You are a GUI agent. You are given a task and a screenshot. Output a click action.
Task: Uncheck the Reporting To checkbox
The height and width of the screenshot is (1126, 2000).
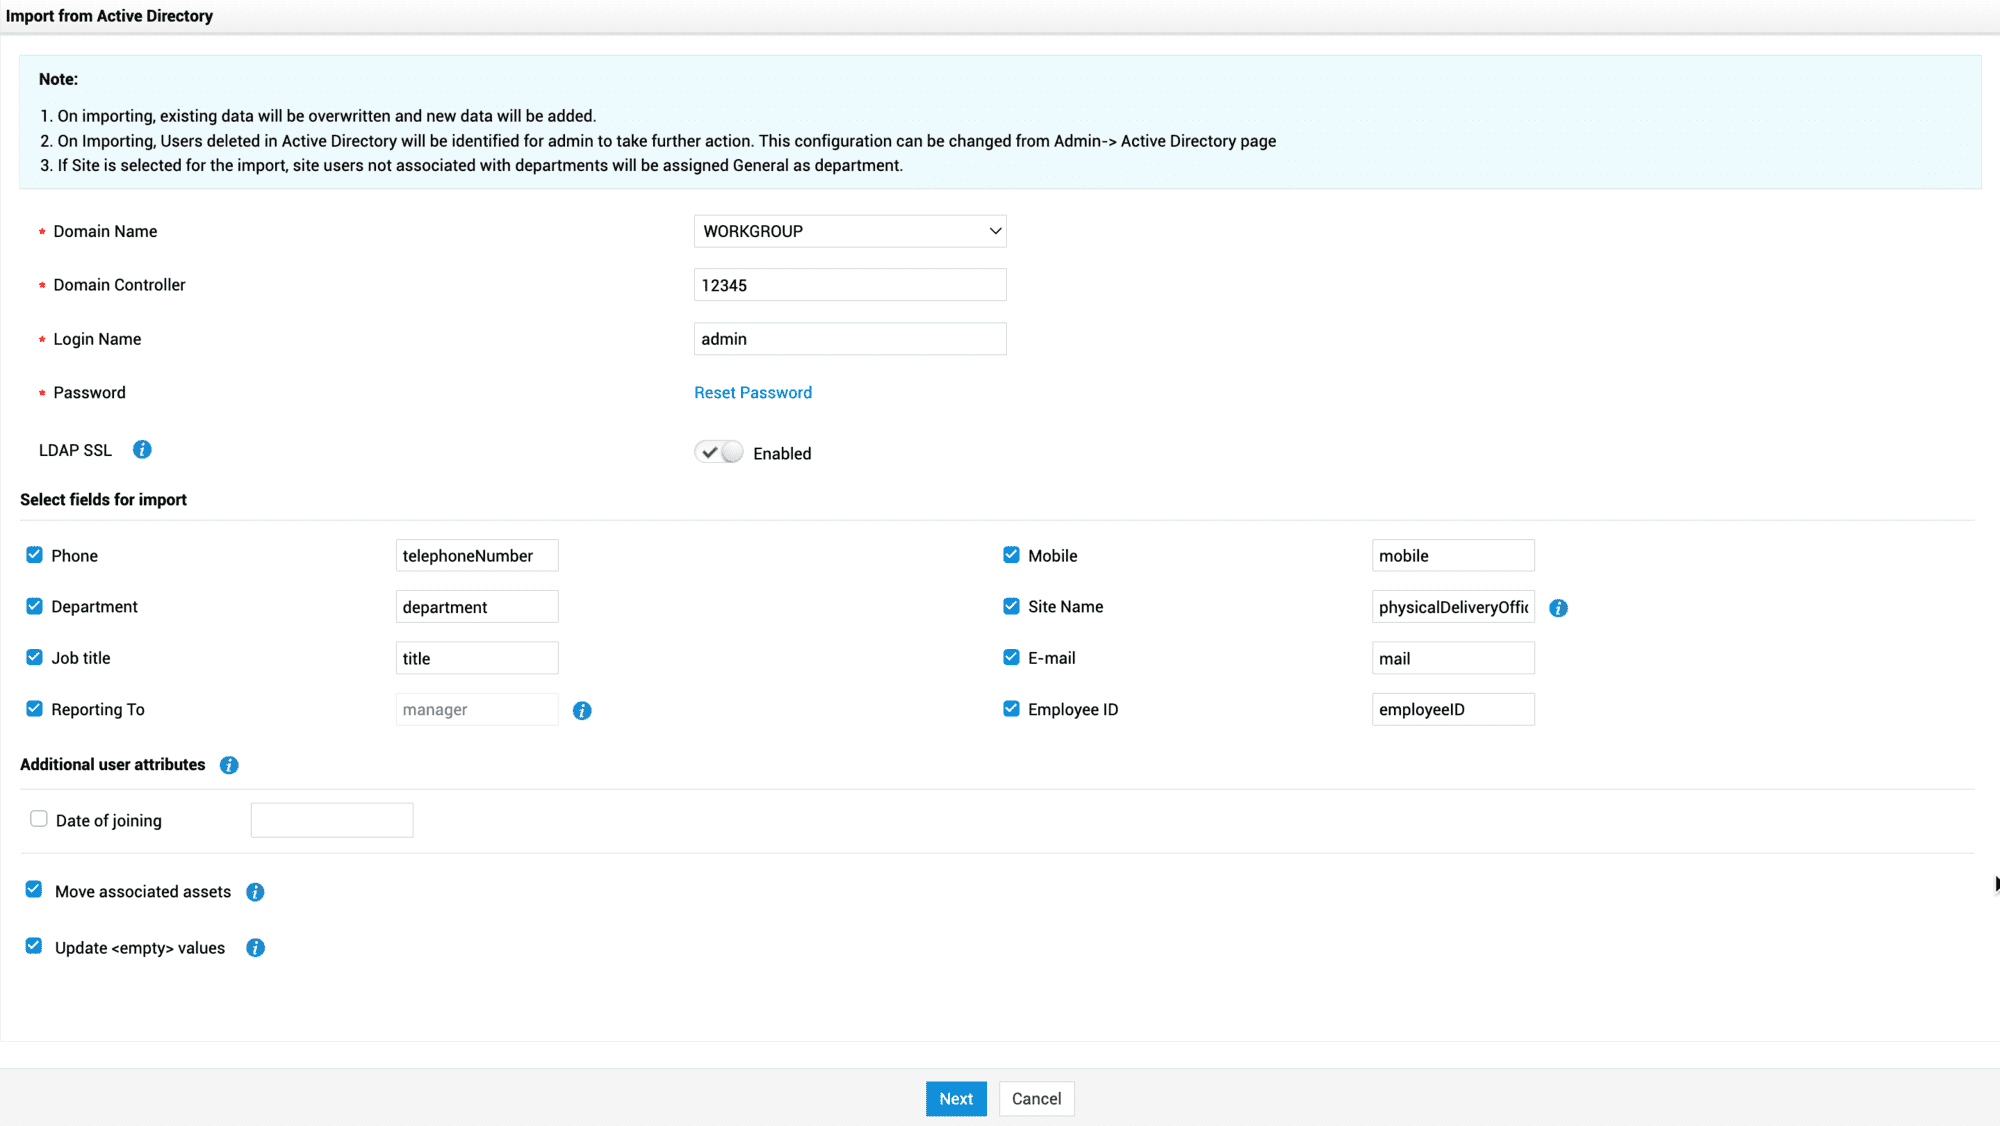(x=35, y=709)
